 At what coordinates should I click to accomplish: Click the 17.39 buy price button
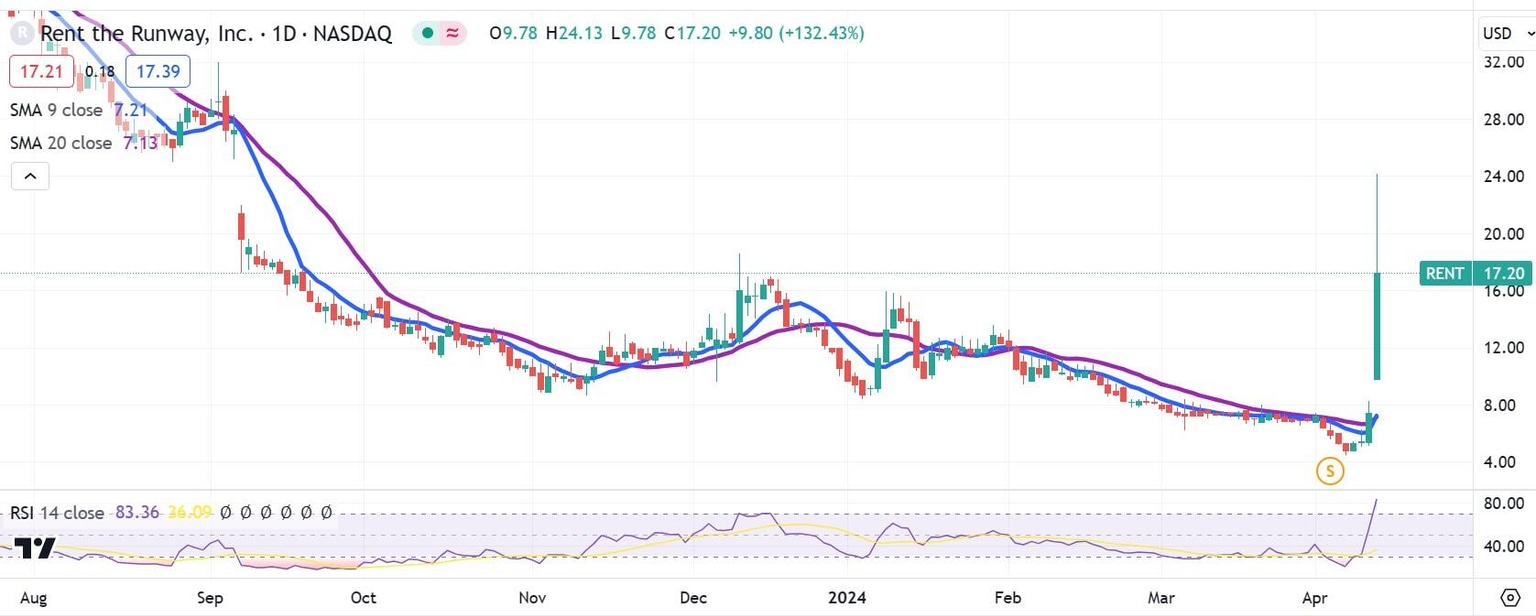tap(158, 72)
